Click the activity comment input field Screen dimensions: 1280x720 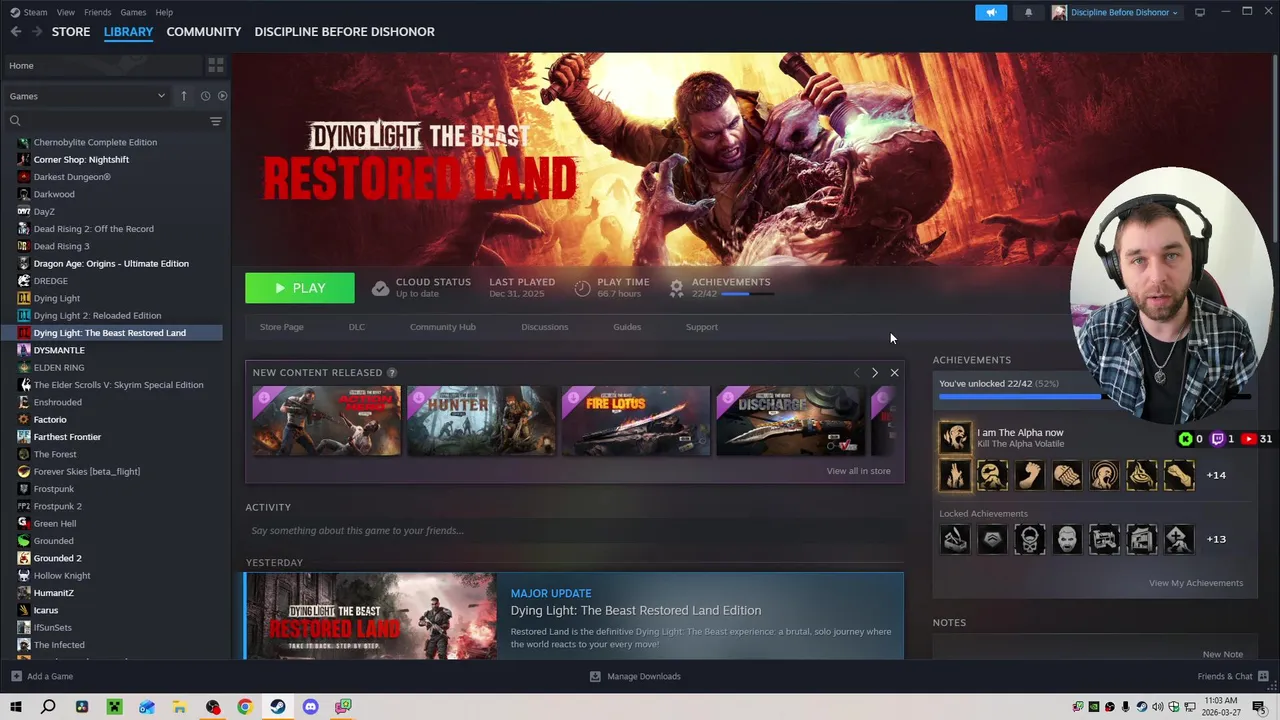574,531
